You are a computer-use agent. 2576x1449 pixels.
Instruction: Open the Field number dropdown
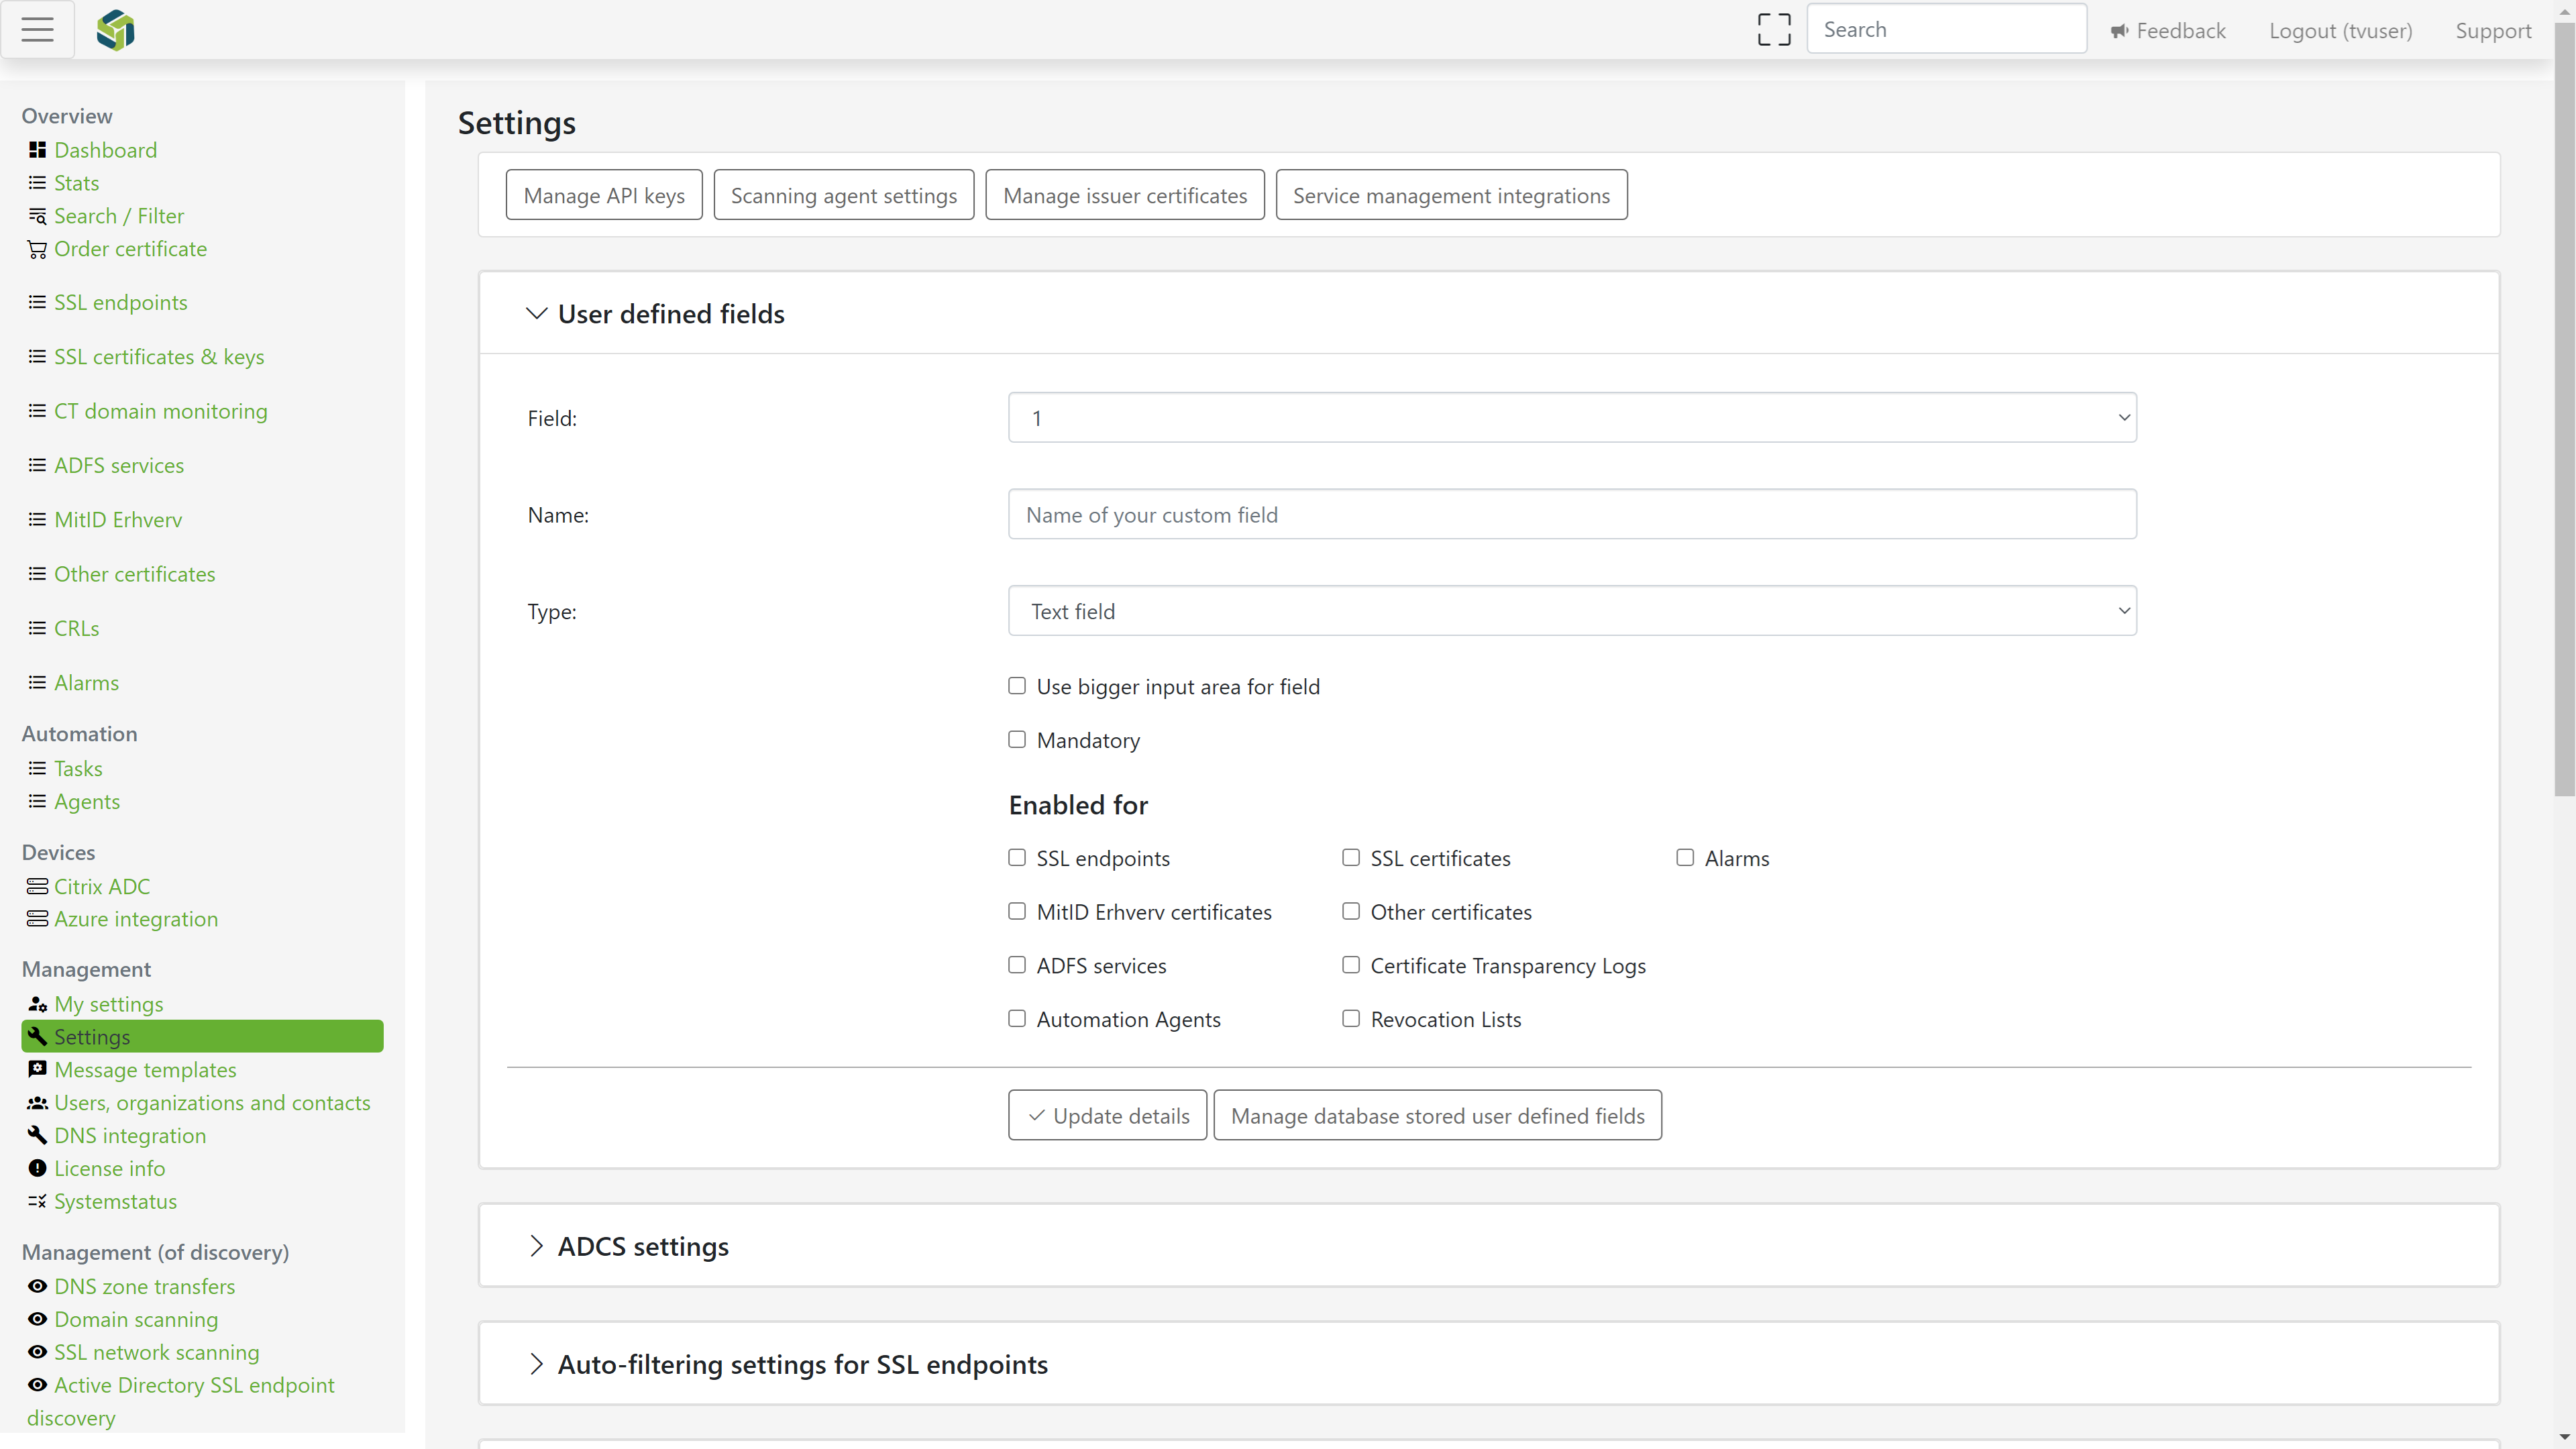pyautogui.click(x=1572, y=418)
